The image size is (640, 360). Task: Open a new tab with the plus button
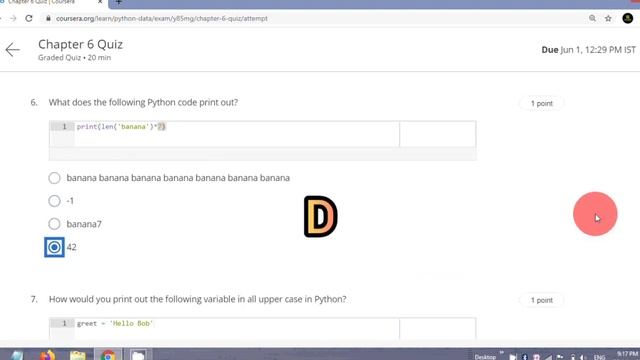pyautogui.click(x=119, y=2)
